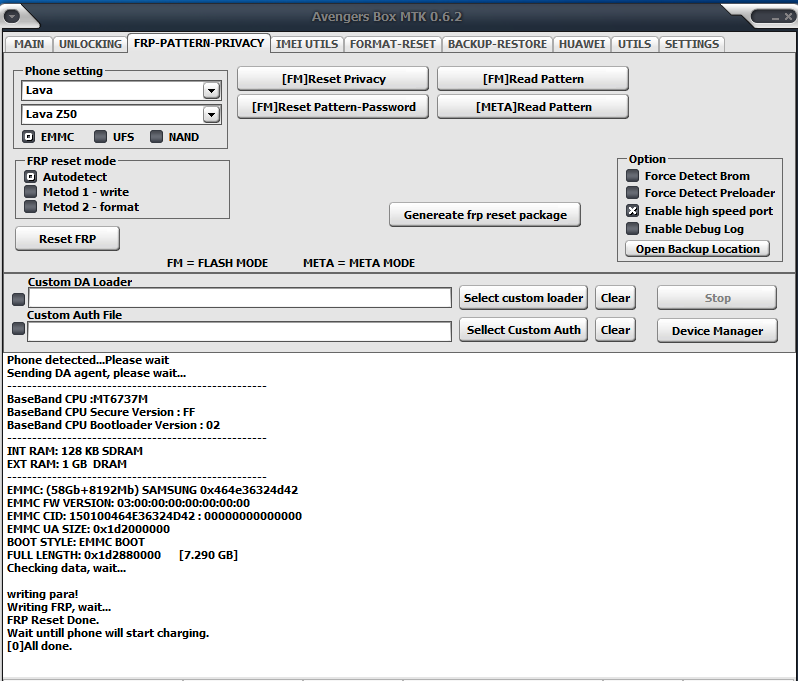Expand the Lava brand dropdown
This screenshot has height=681, width=798.
click(211, 91)
